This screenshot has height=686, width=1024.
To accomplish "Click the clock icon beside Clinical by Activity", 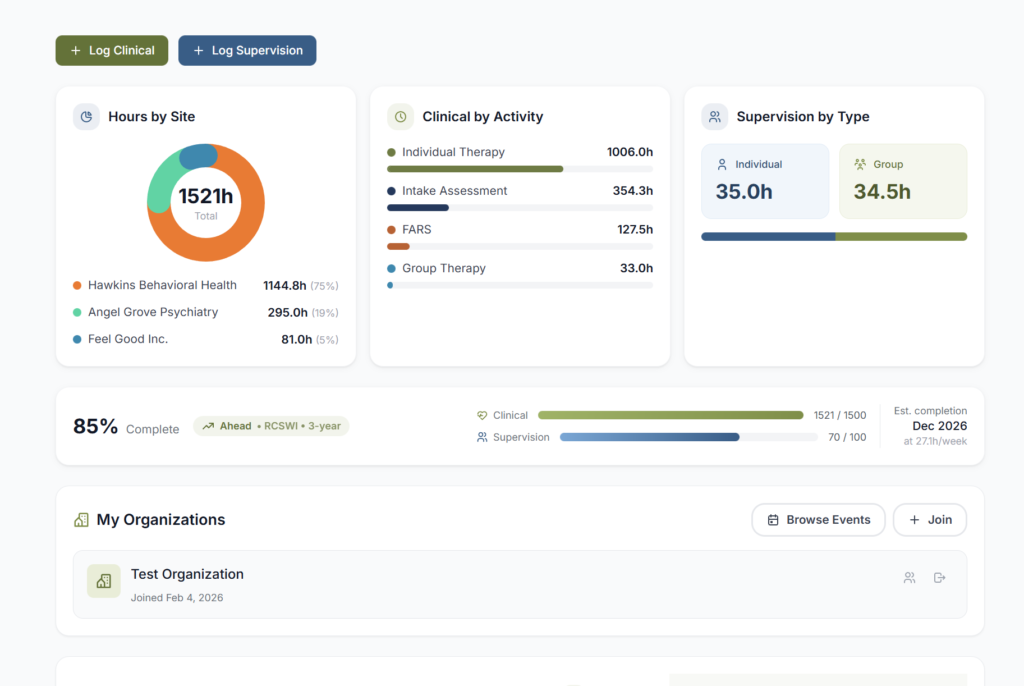I will pos(400,117).
